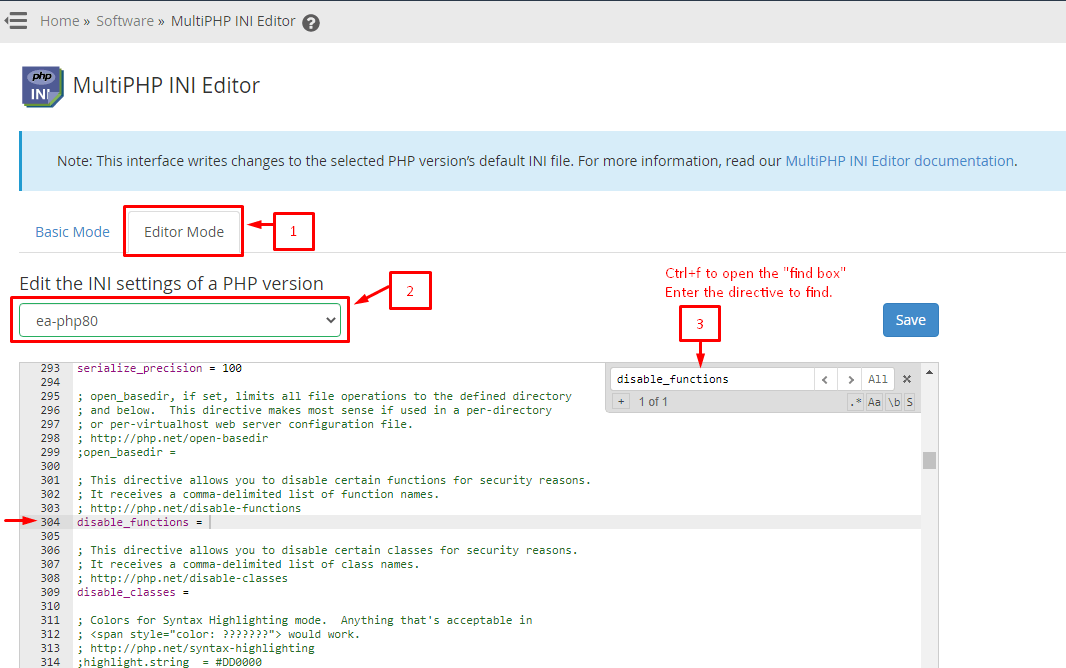The height and width of the screenshot is (668, 1066).
Task: Click the ;open_basedir = line
Action: point(126,452)
